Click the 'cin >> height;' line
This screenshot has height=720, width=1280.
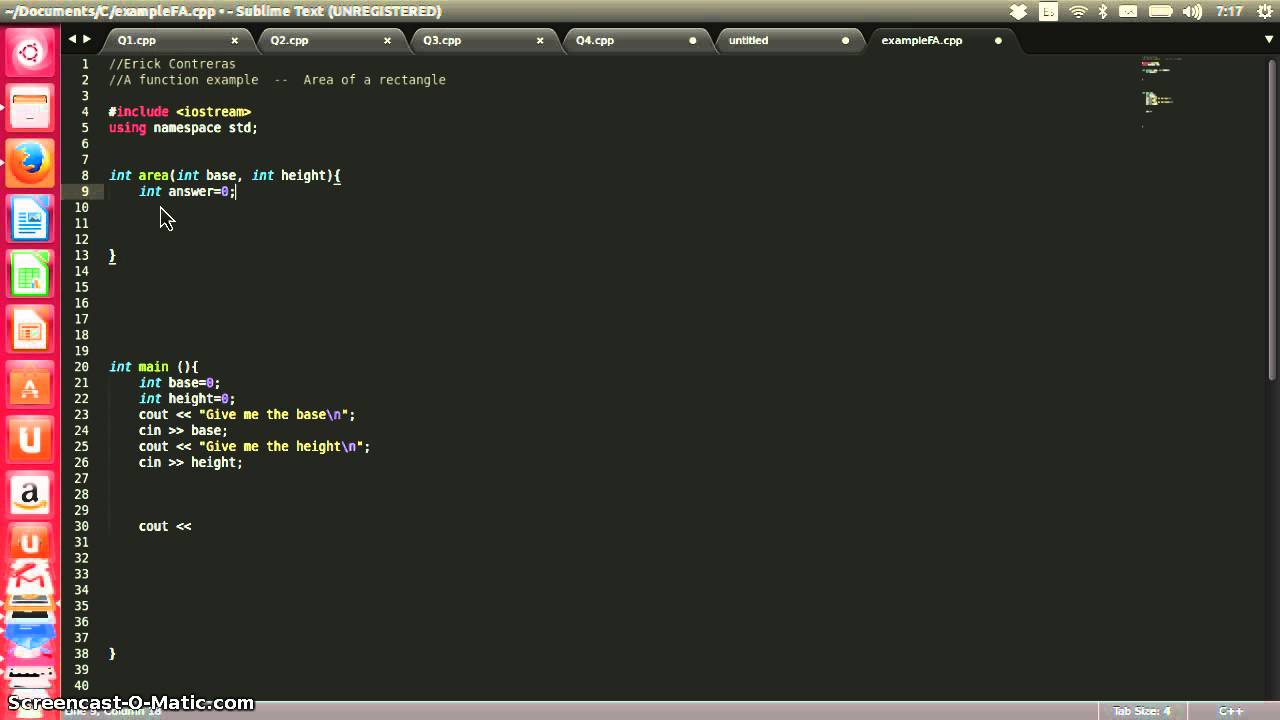(x=191, y=463)
